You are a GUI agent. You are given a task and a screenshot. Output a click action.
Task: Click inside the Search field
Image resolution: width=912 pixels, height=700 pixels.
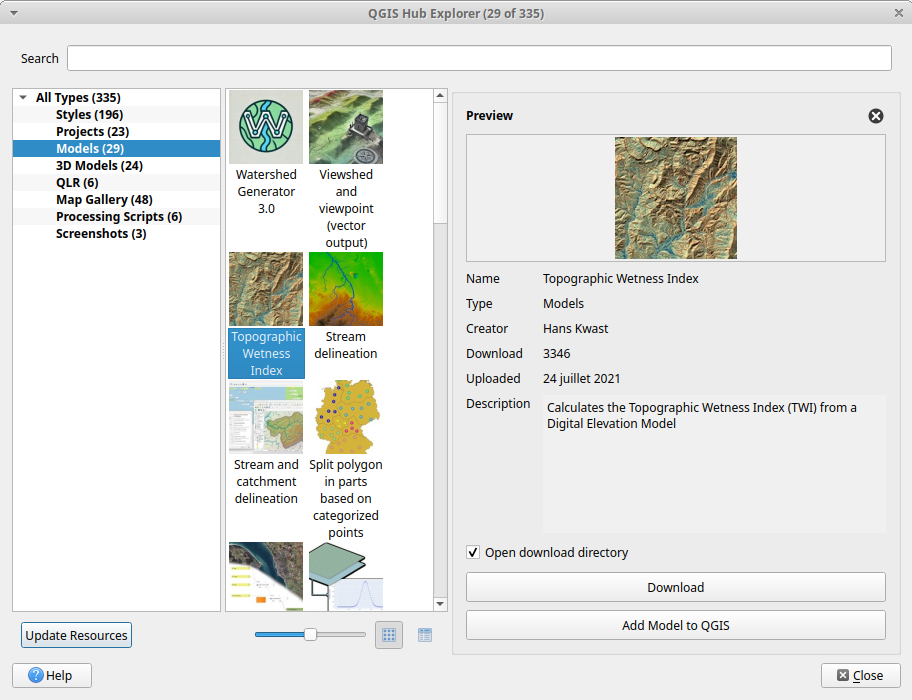(478, 58)
